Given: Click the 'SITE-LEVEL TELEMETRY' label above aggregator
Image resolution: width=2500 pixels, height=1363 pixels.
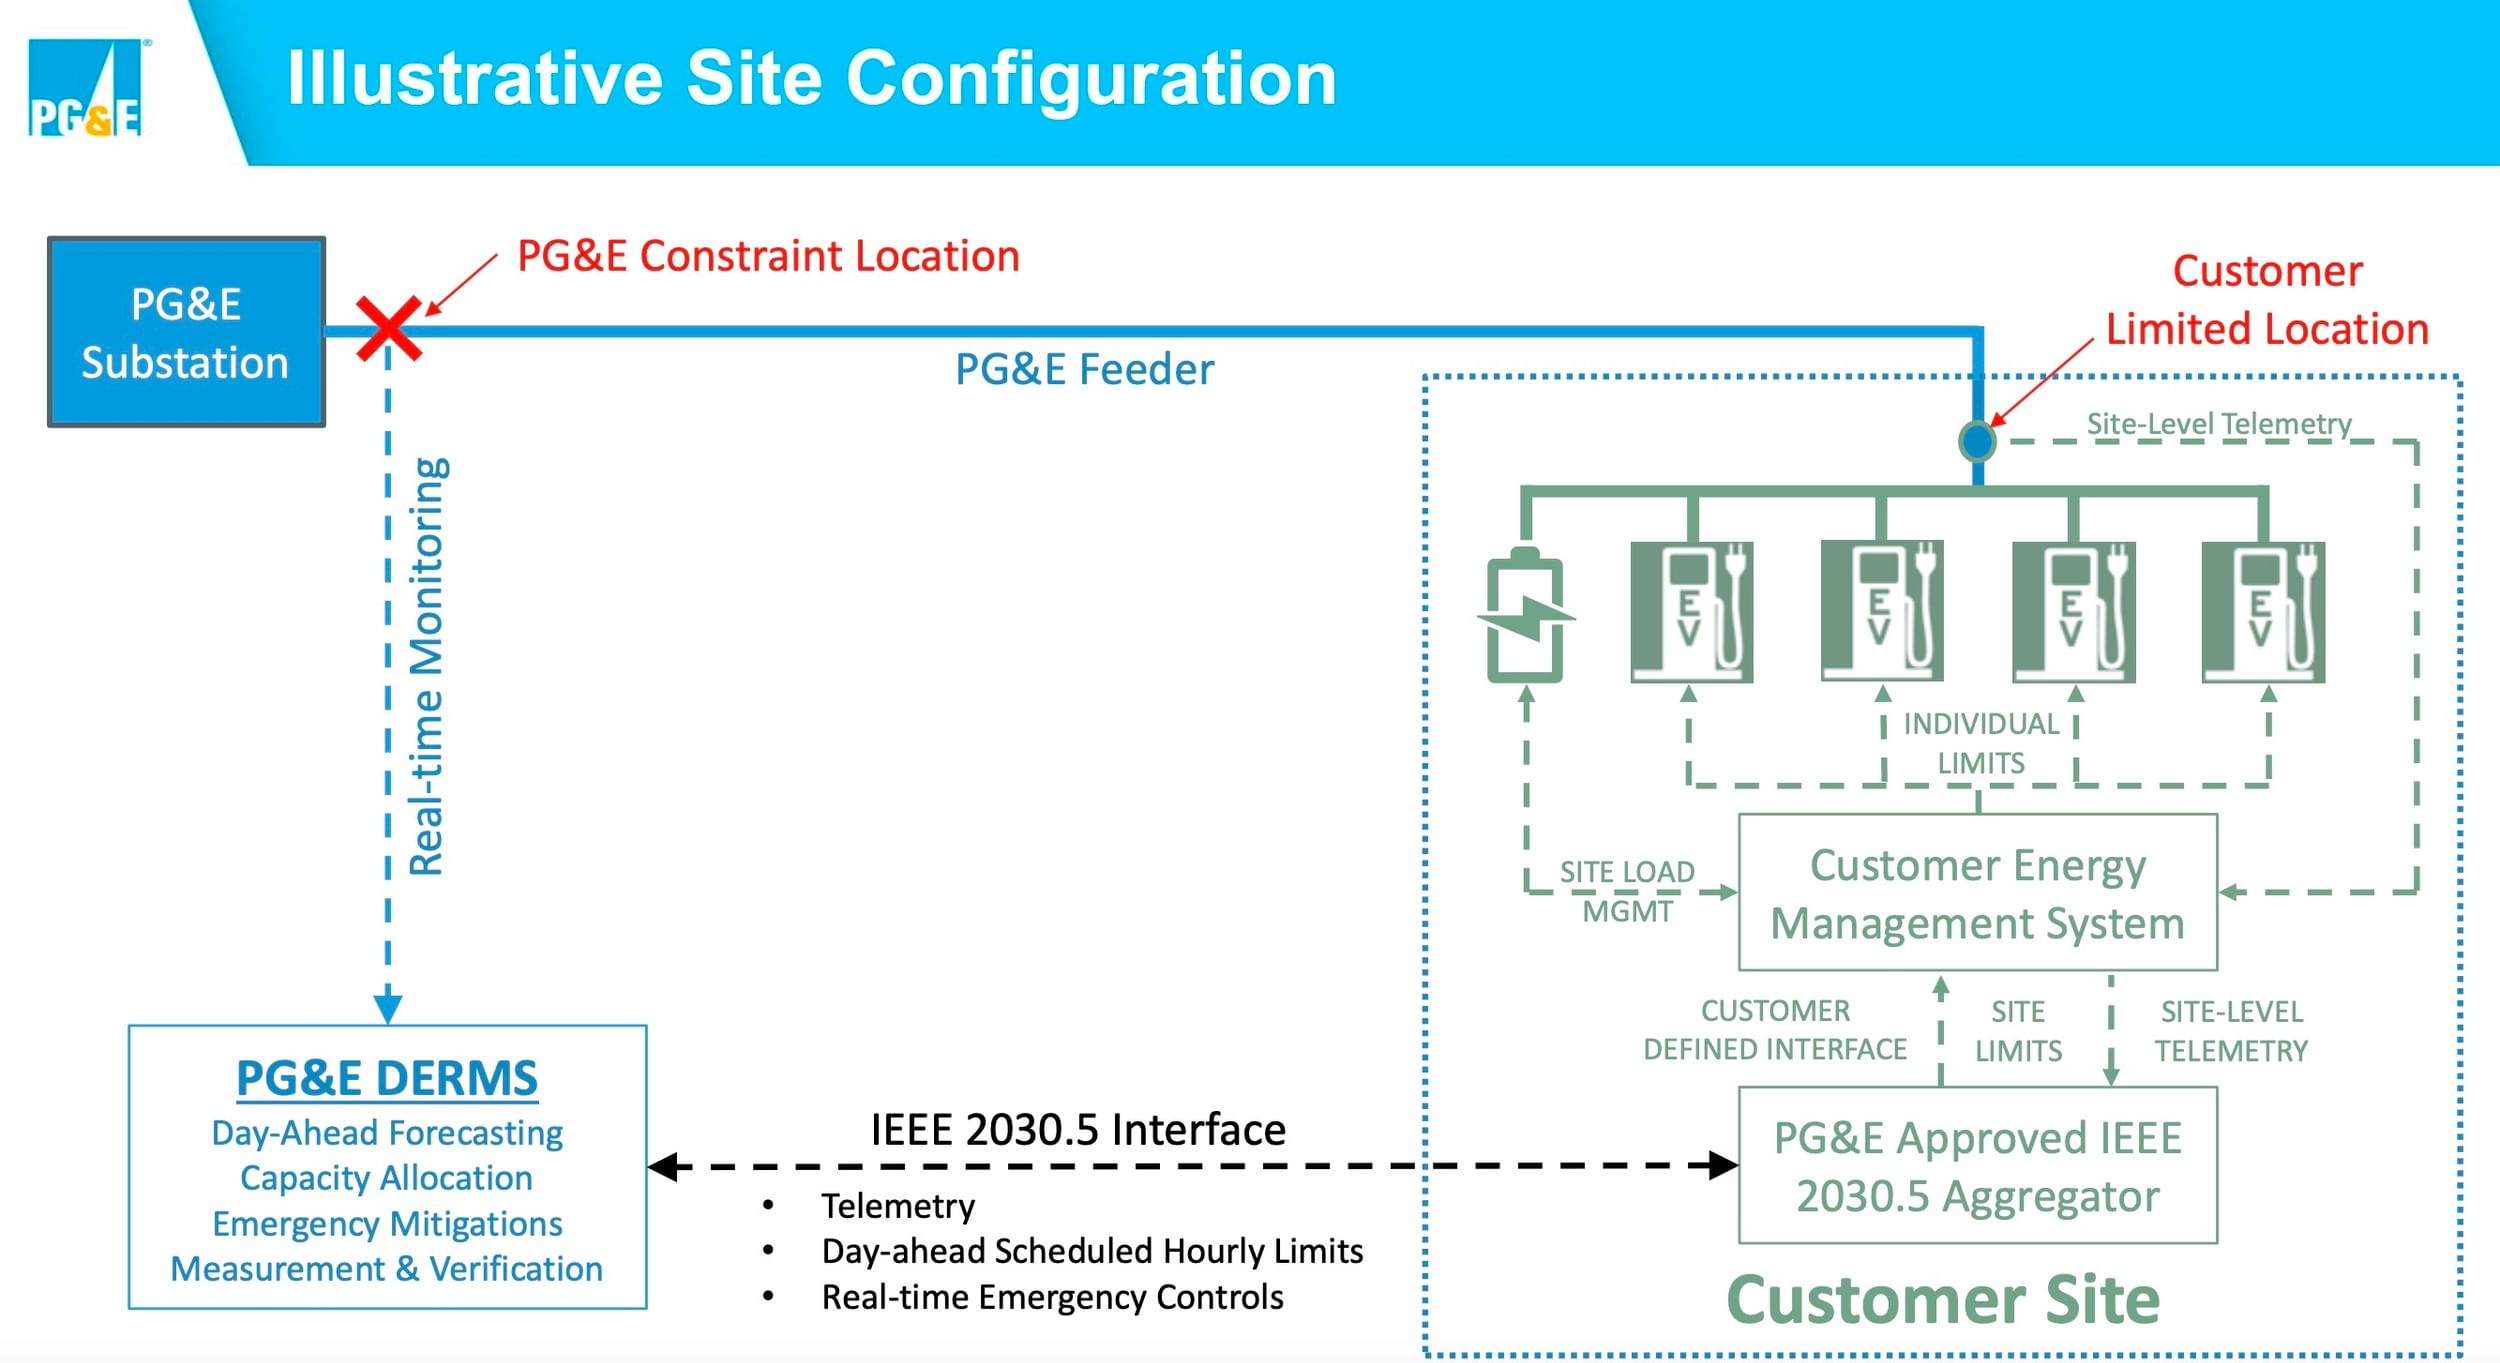Looking at the screenshot, I should coord(2231,1031).
